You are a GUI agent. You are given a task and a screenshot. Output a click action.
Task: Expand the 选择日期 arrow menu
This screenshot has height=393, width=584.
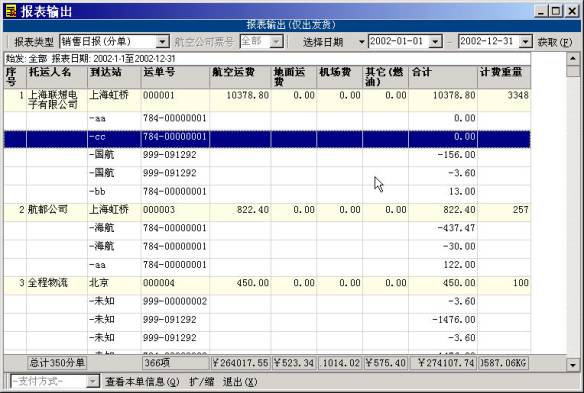[x=361, y=42]
